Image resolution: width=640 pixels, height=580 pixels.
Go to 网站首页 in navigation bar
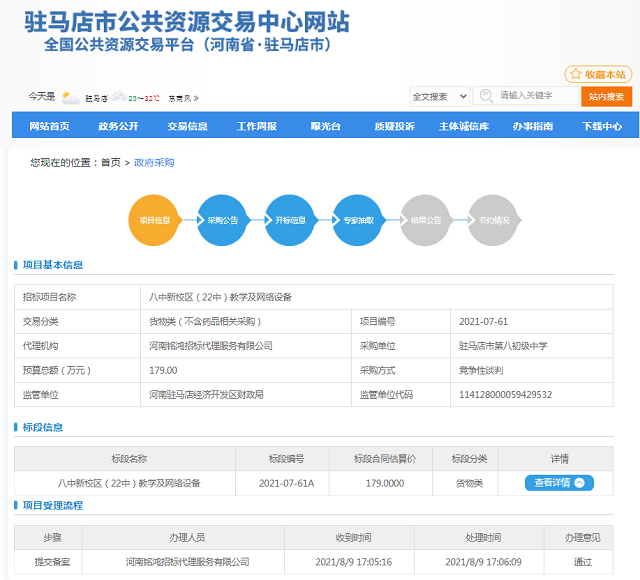point(49,126)
